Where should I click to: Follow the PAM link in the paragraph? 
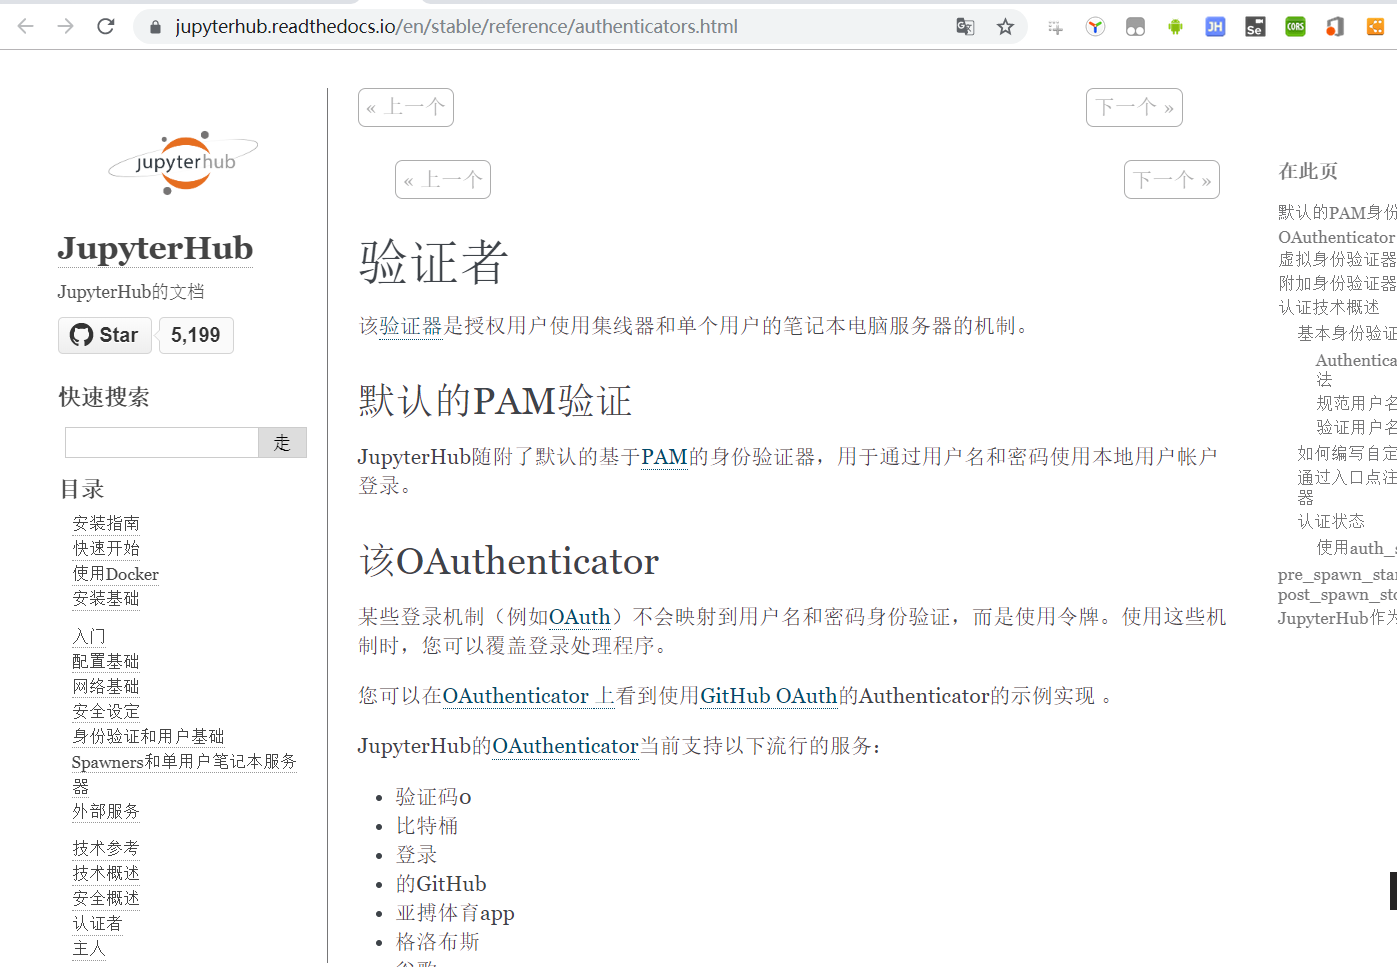tap(664, 457)
